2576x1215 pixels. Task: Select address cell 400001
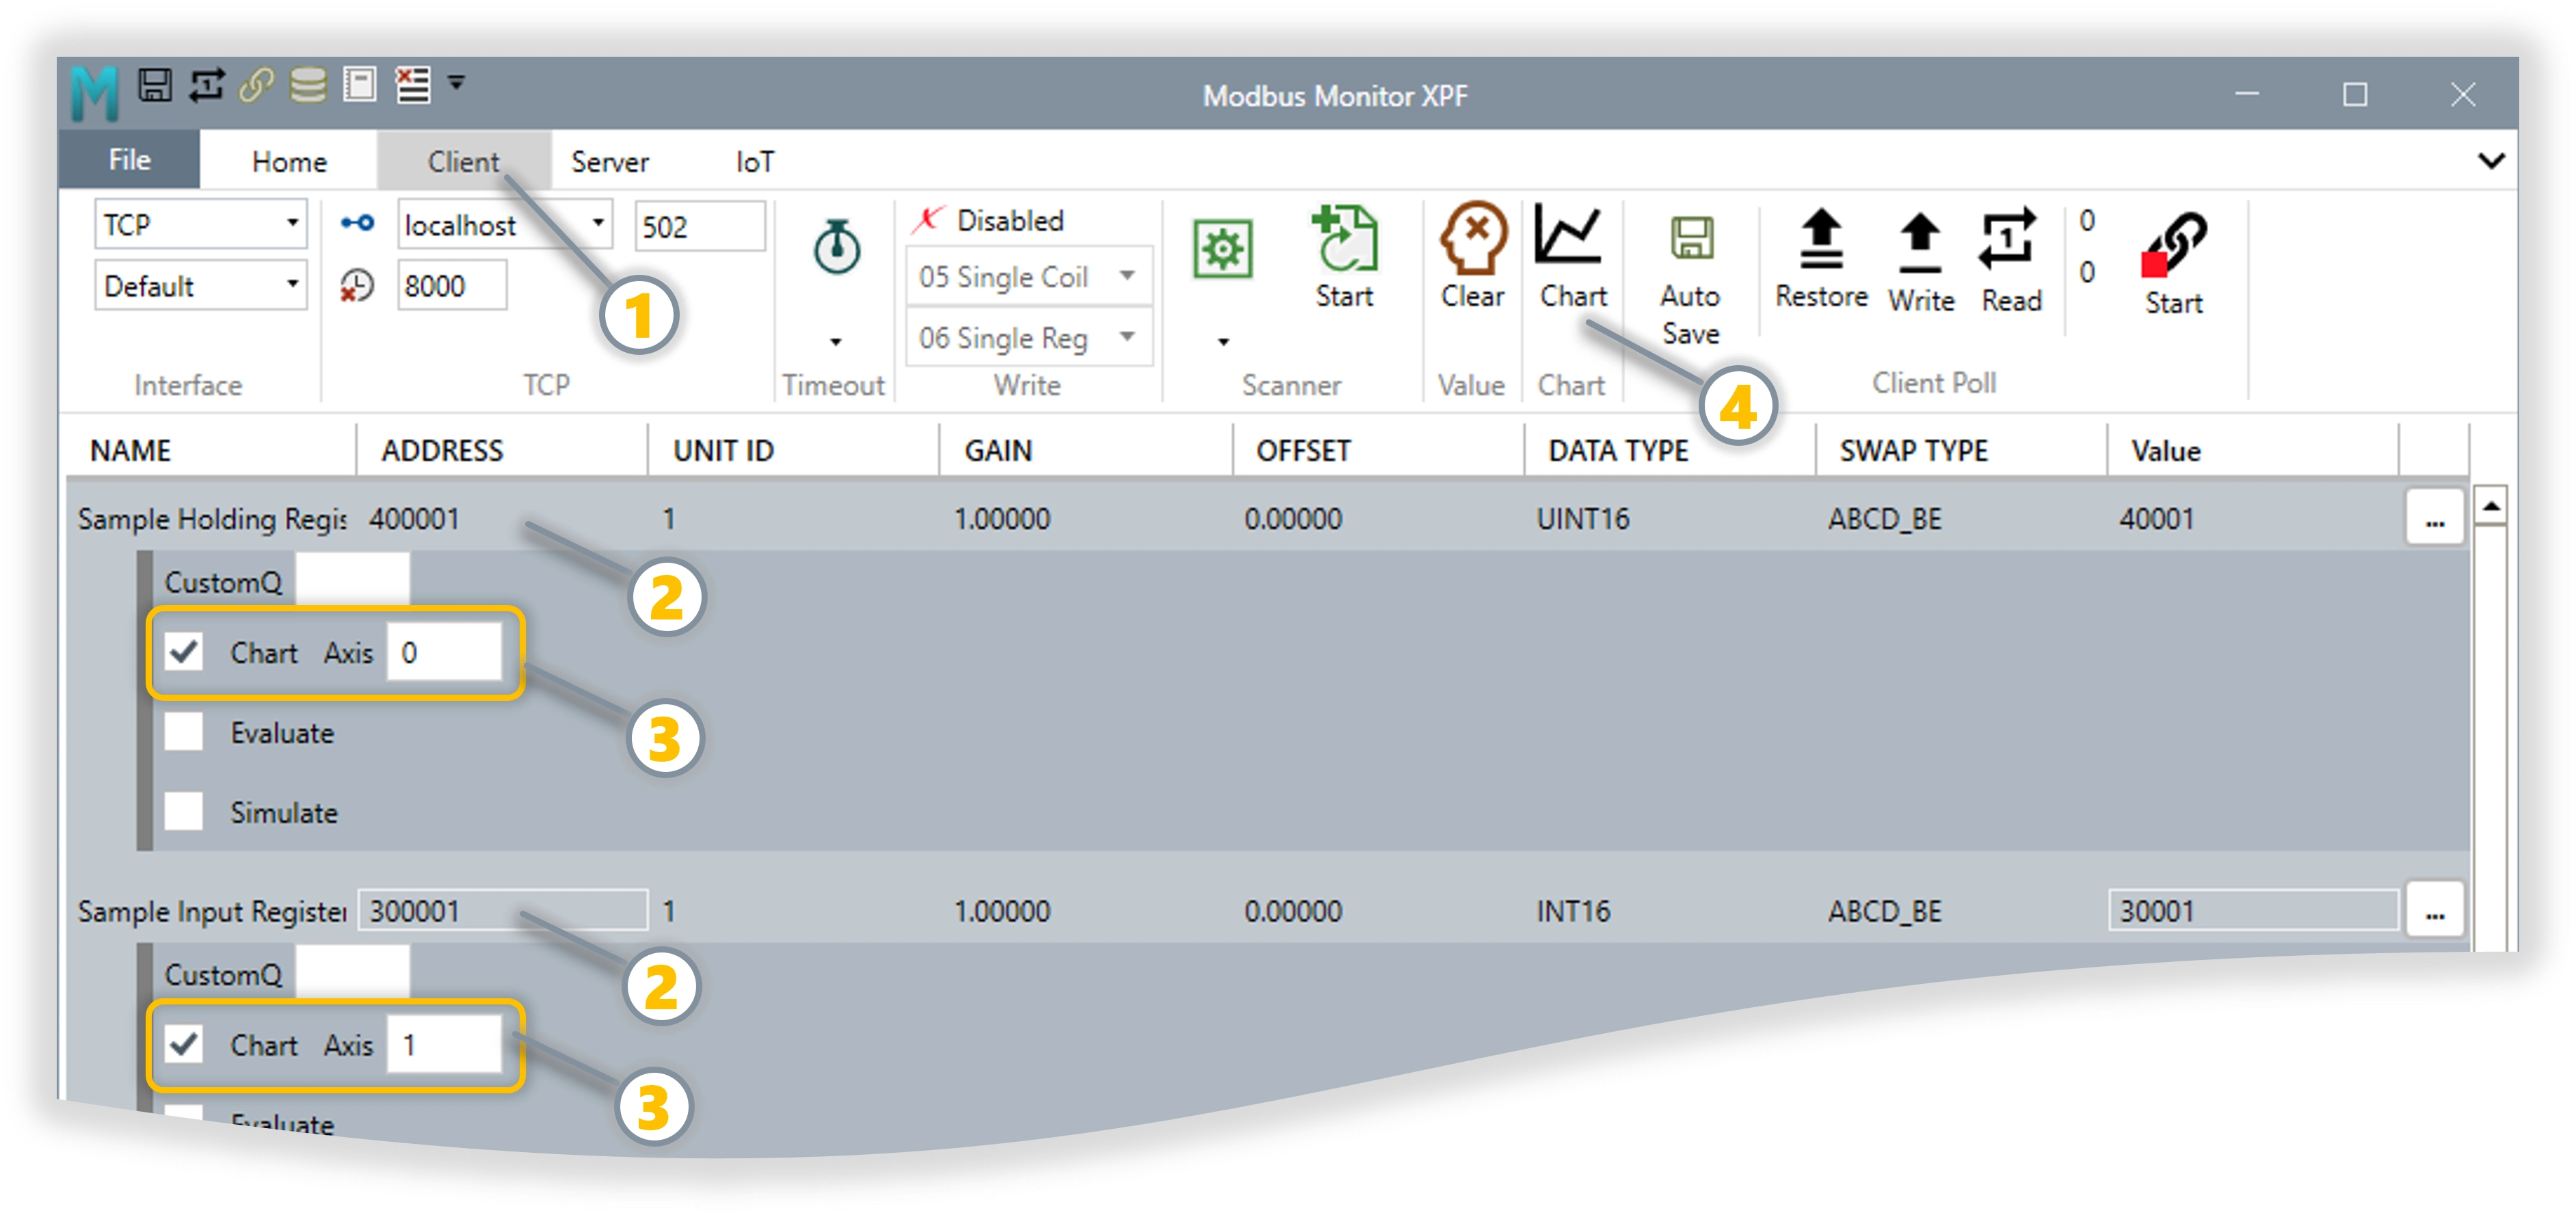click(414, 519)
